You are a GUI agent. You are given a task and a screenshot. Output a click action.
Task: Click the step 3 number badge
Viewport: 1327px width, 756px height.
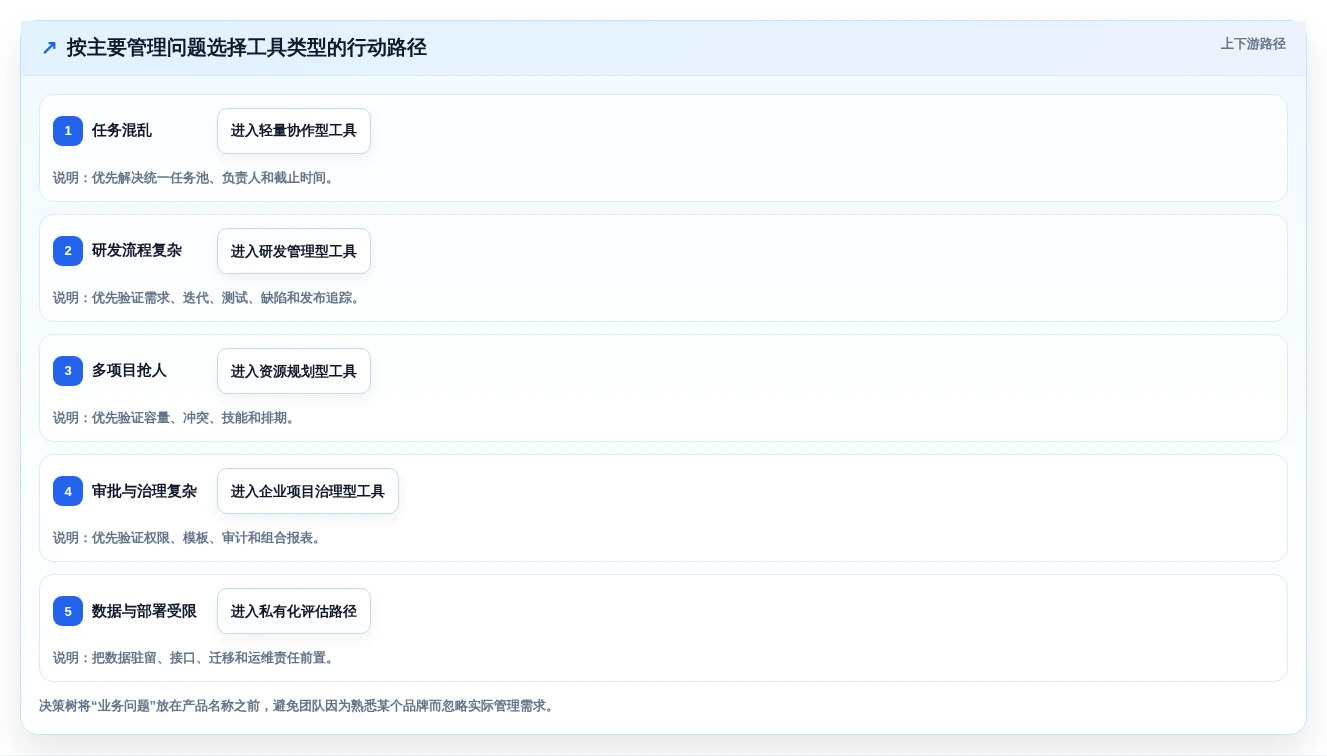(68, 371)
